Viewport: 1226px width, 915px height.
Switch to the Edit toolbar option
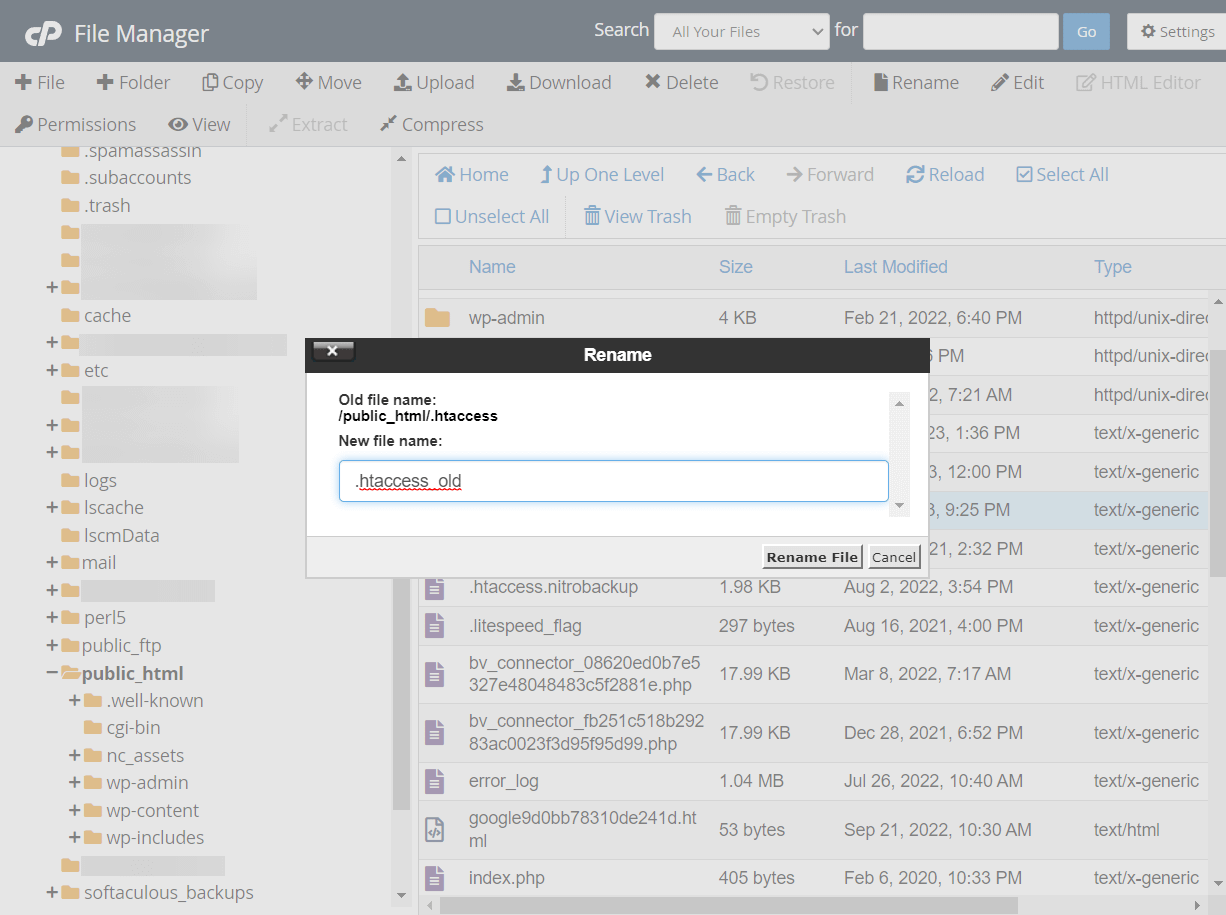click(1017, 82)
